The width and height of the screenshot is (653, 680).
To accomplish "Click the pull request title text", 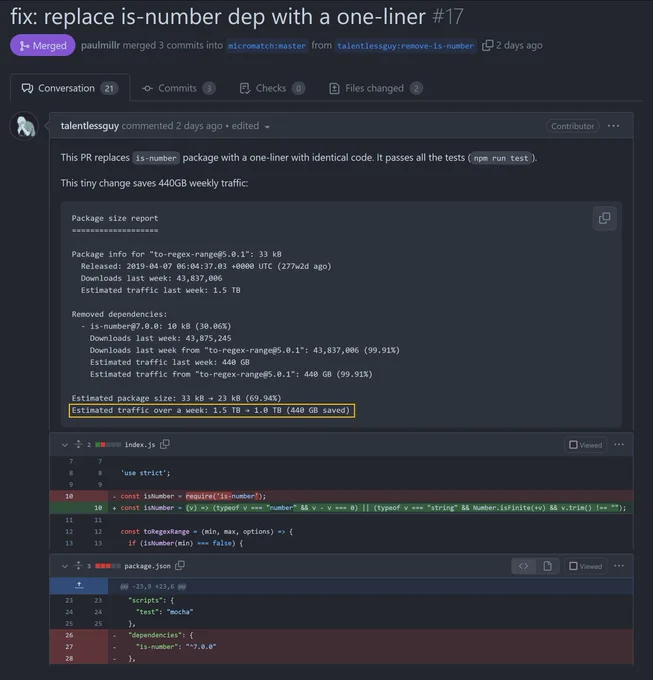I will click(x=218, y=16).
